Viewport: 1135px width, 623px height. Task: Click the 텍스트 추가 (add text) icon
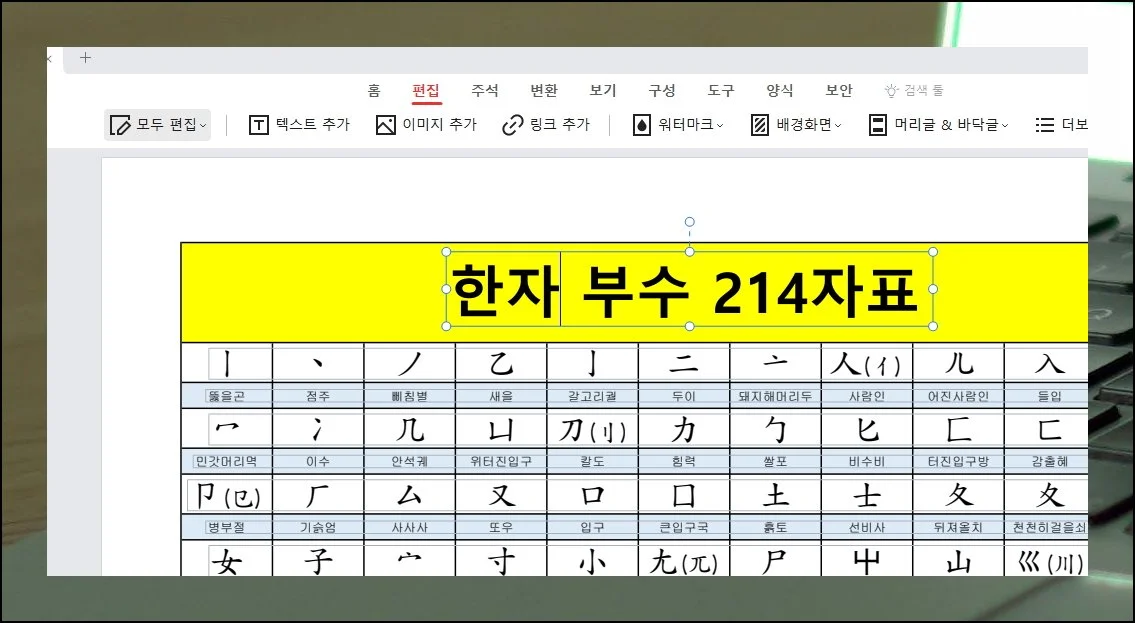(259, 125)
